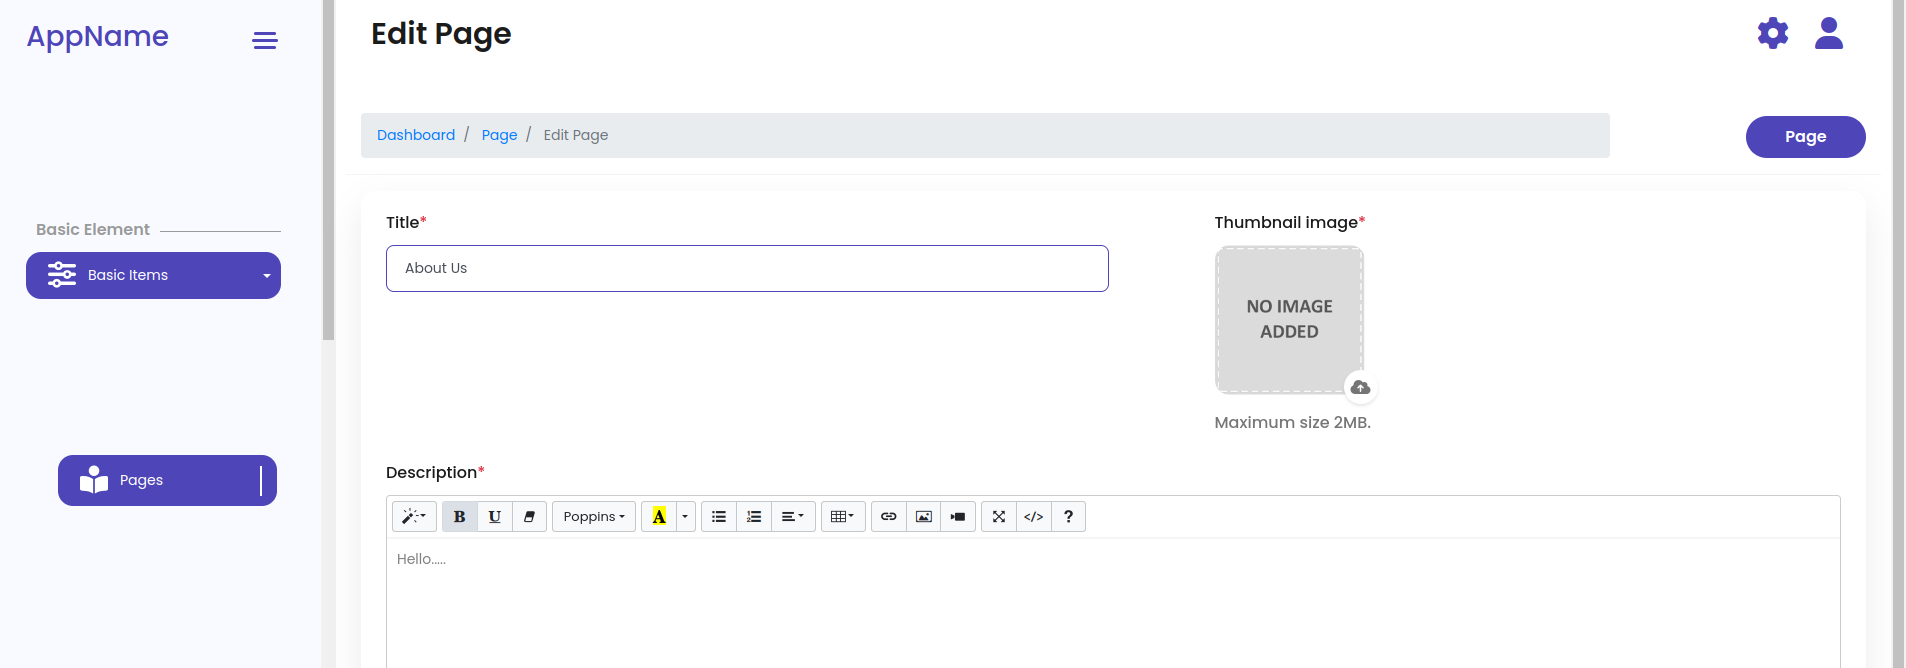Insert an unordered bullet list
The image size is (1906, 668).
pyautogui.click(x=719, y=517)
